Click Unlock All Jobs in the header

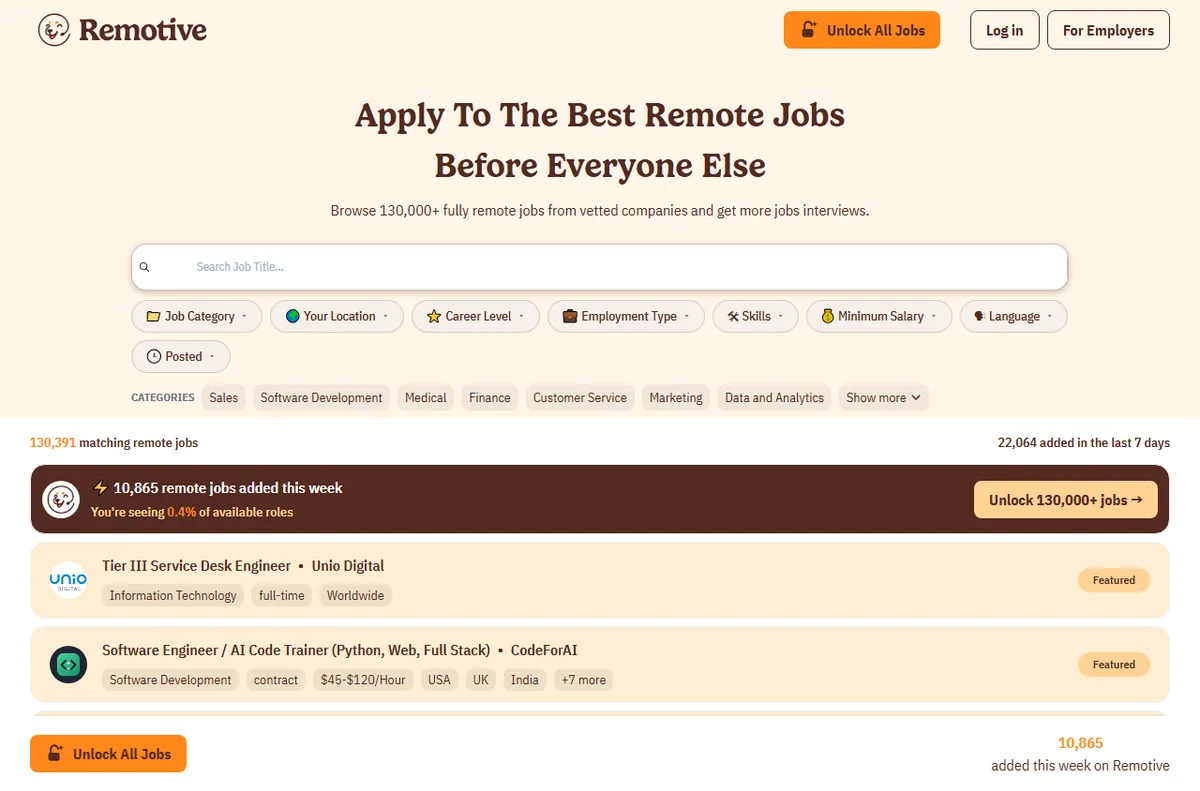point(862,30)
